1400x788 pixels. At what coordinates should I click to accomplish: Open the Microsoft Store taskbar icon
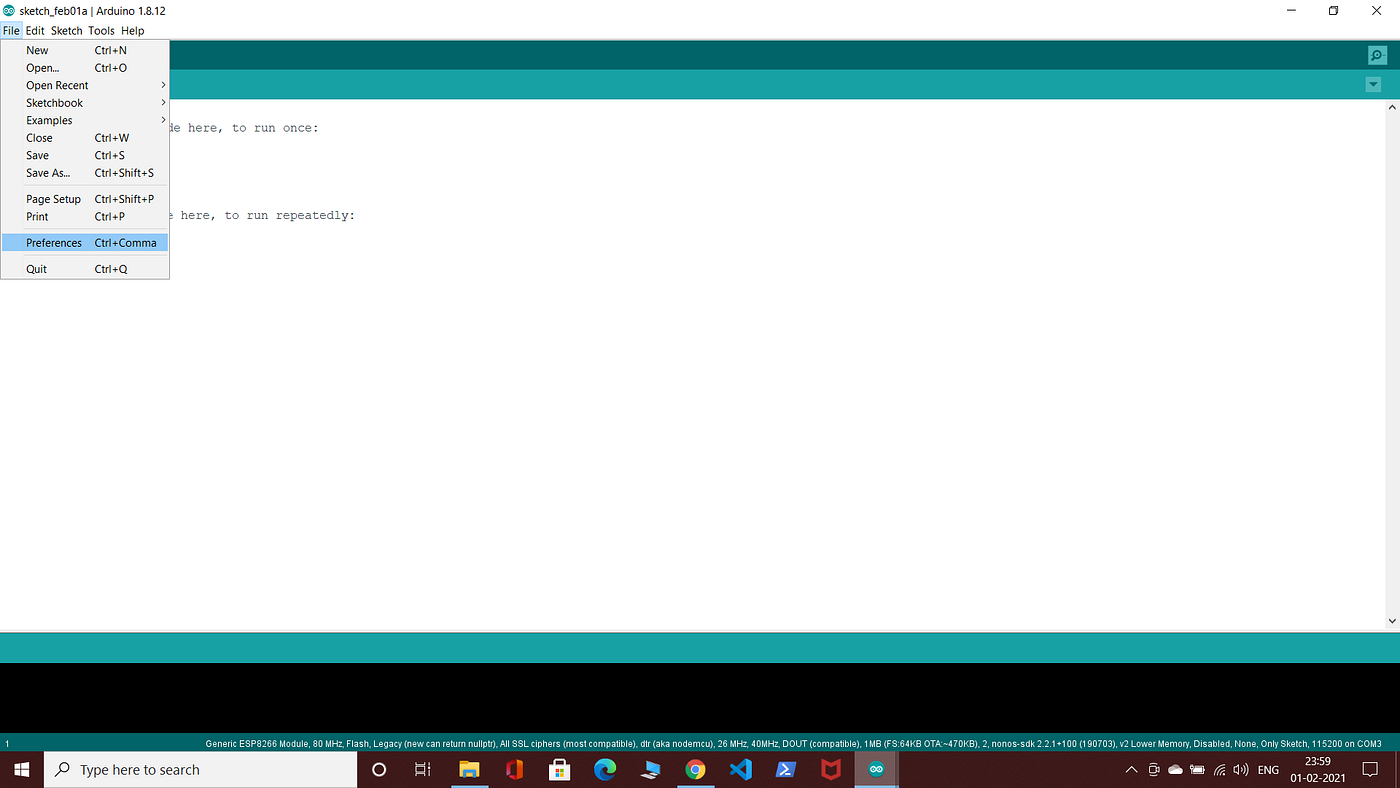click(560, 770)
